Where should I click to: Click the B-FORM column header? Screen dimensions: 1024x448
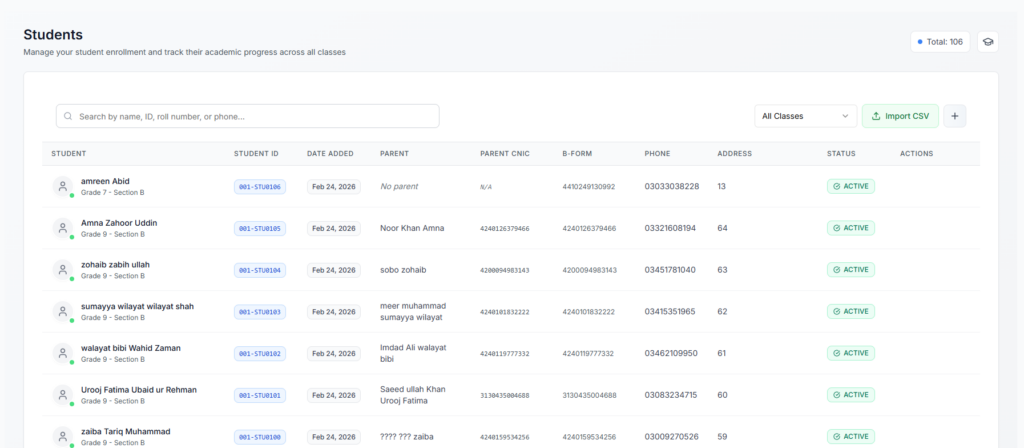click(x=577, y=154)
